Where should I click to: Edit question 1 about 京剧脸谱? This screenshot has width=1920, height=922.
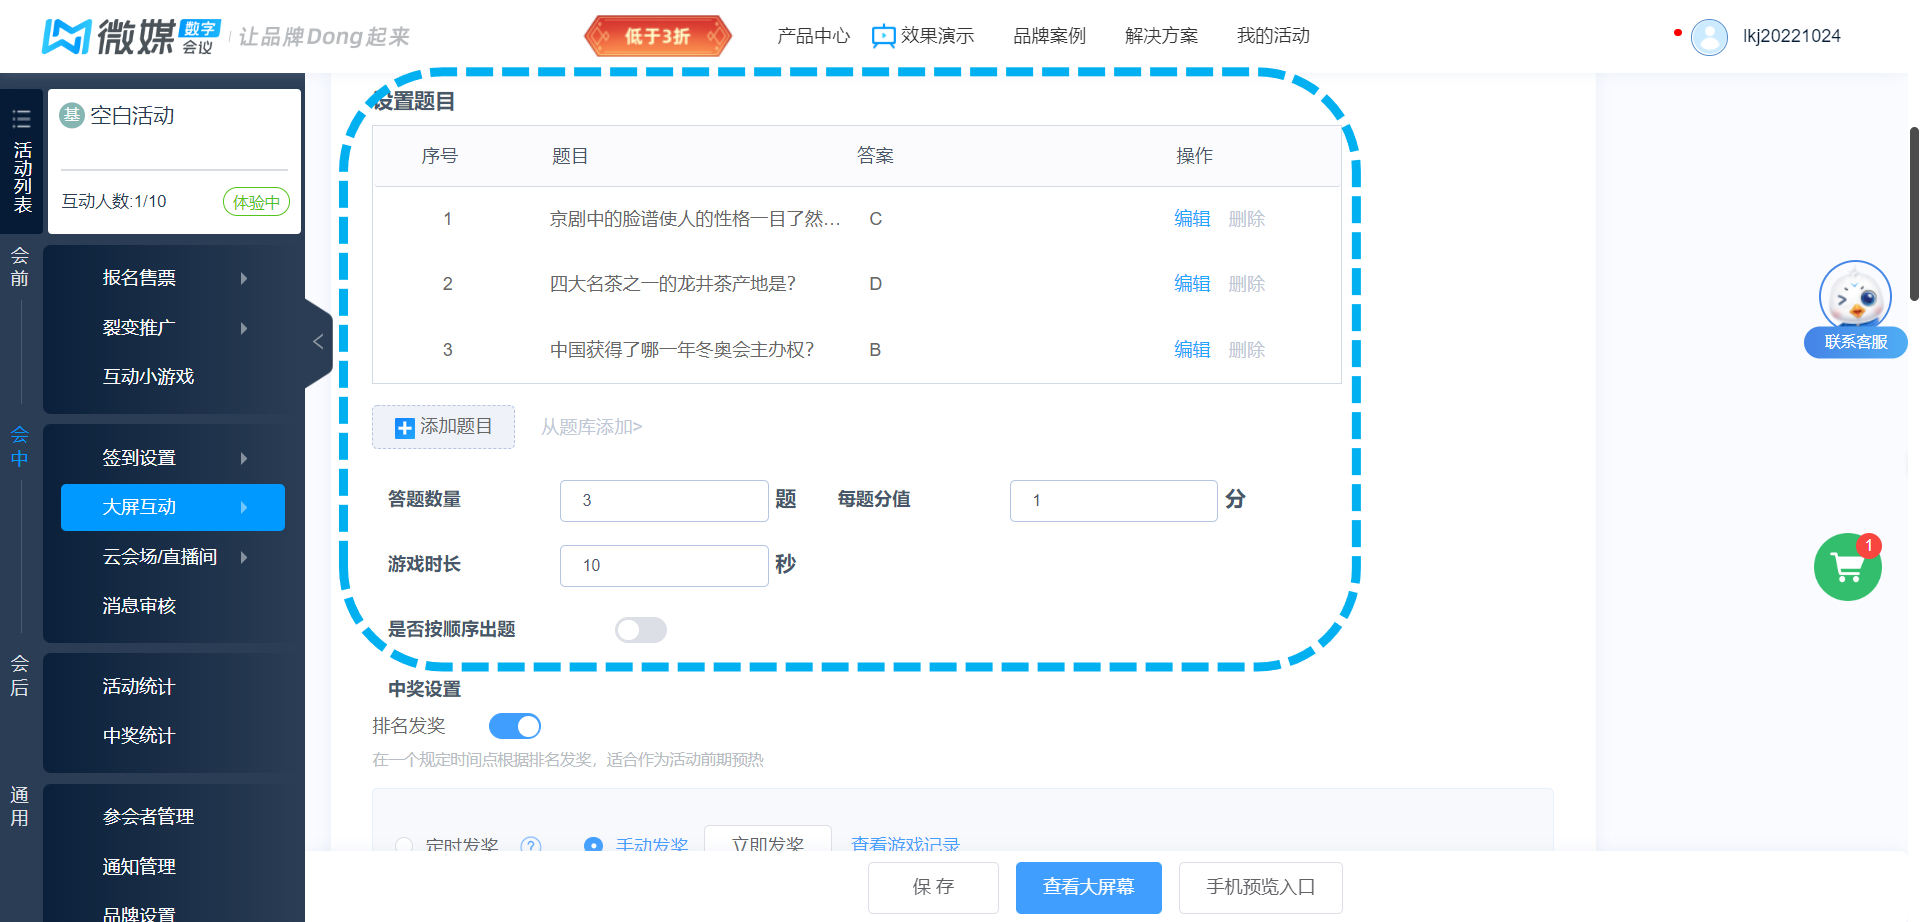[1192, 219]
